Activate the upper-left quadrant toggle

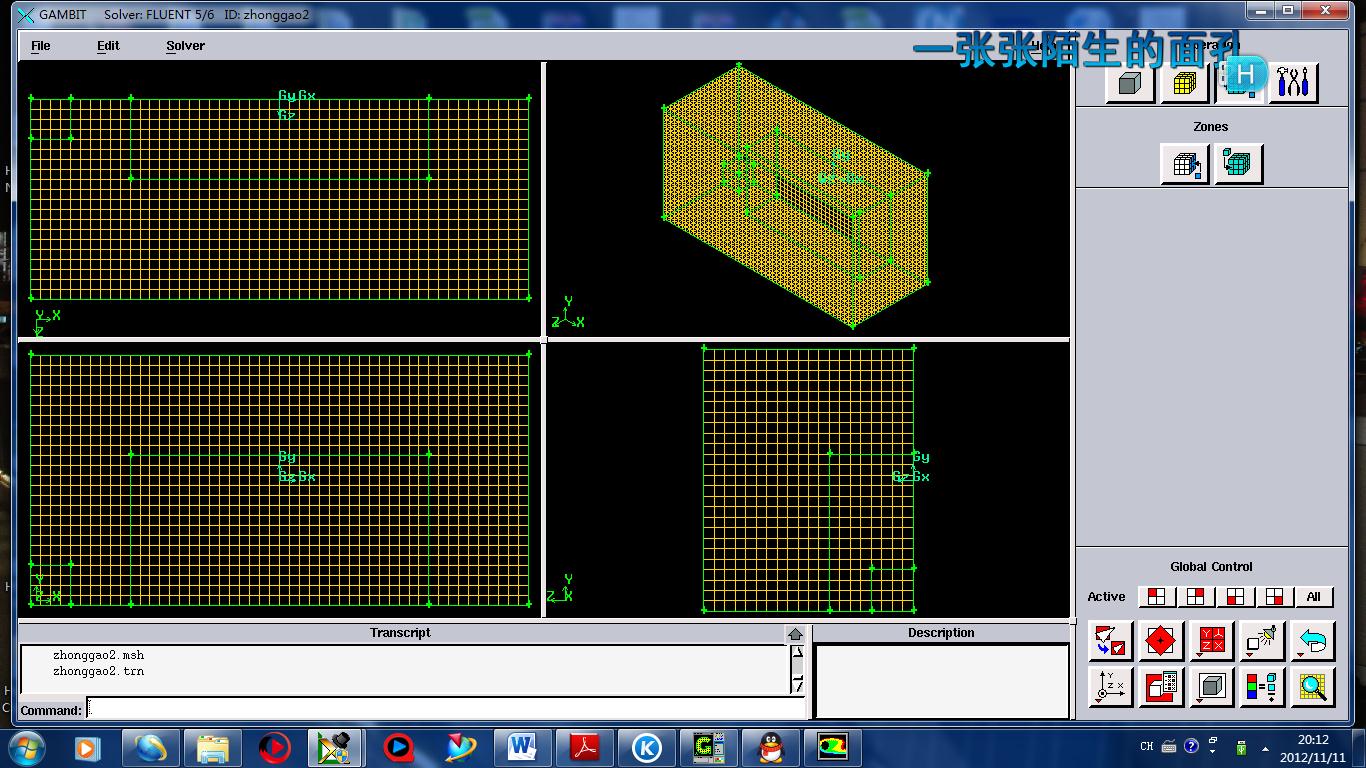pyautogui.click(x=1156, y=597)
